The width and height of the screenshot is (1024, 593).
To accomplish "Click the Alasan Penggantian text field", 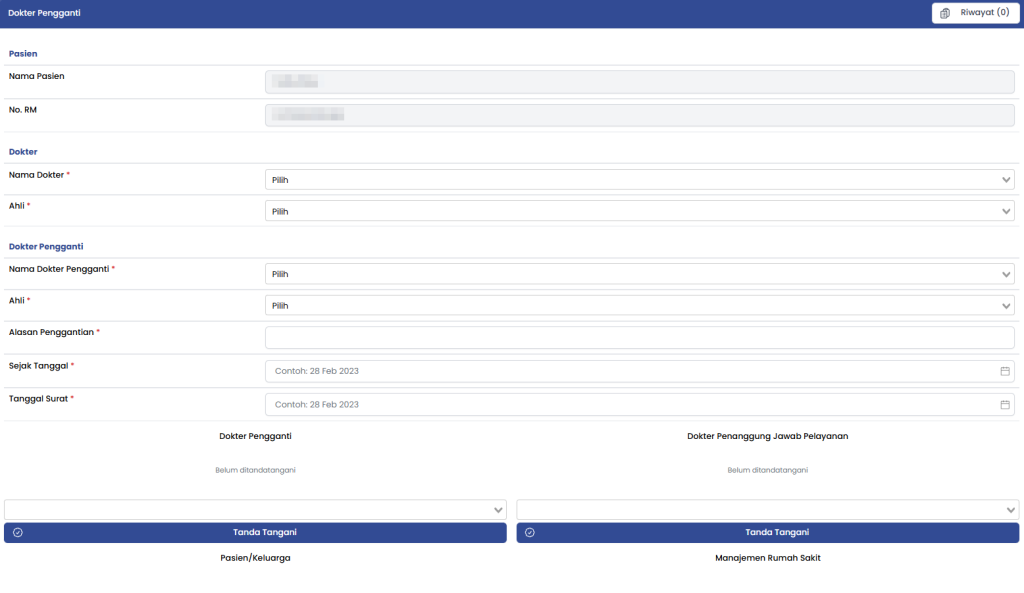I will point(639,337).
